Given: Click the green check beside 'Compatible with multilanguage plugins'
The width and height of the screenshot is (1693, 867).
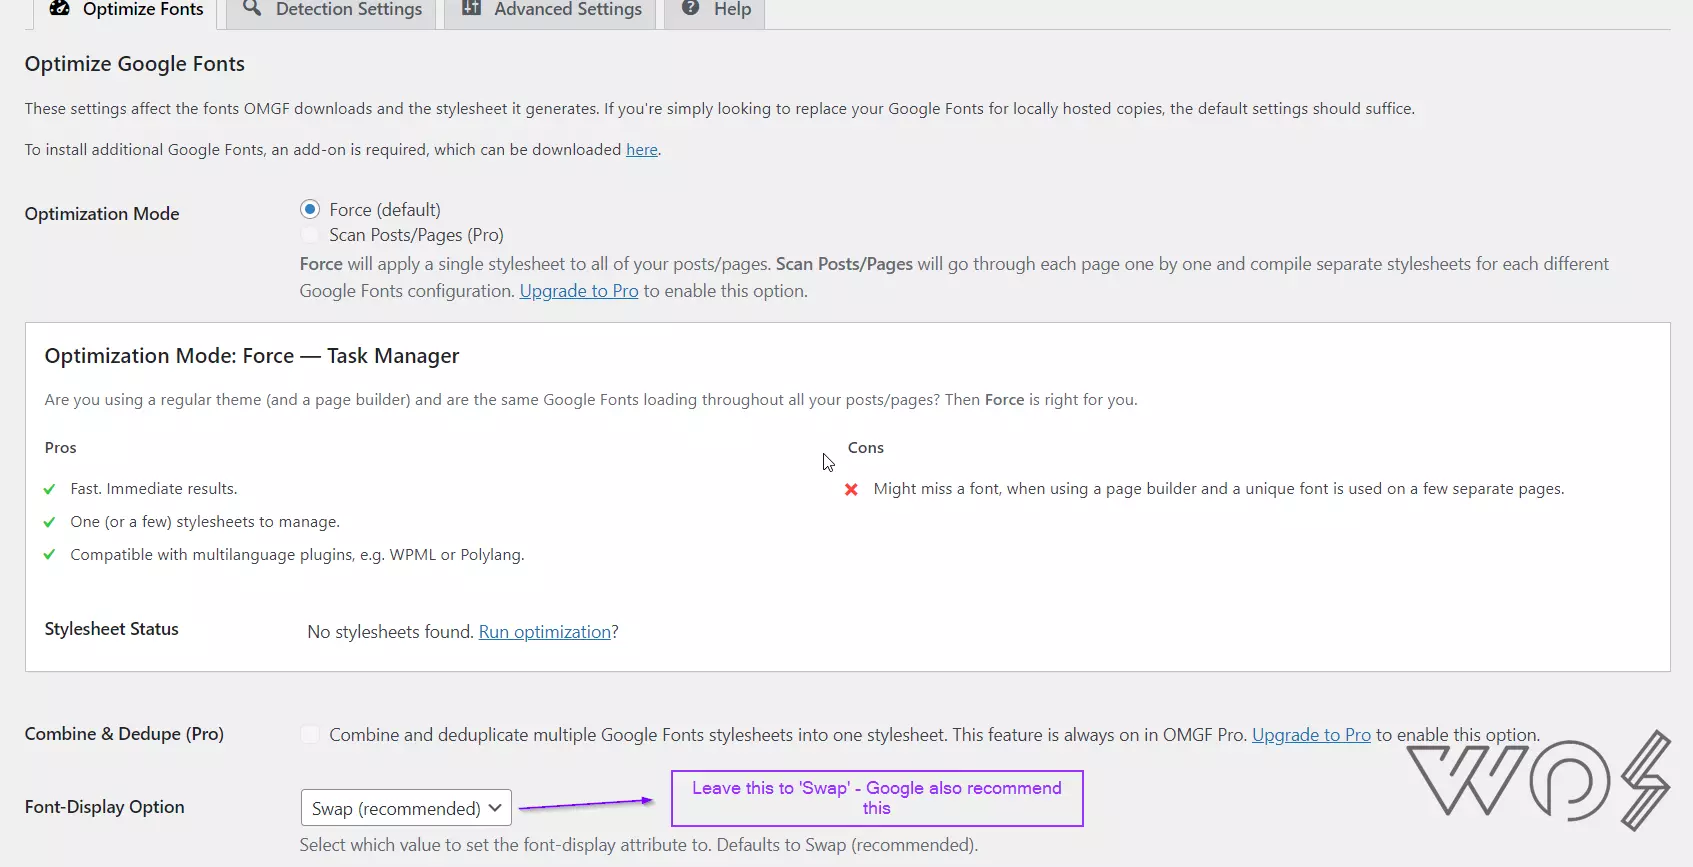Looking at the screenshot, I should tap(50, 555).
